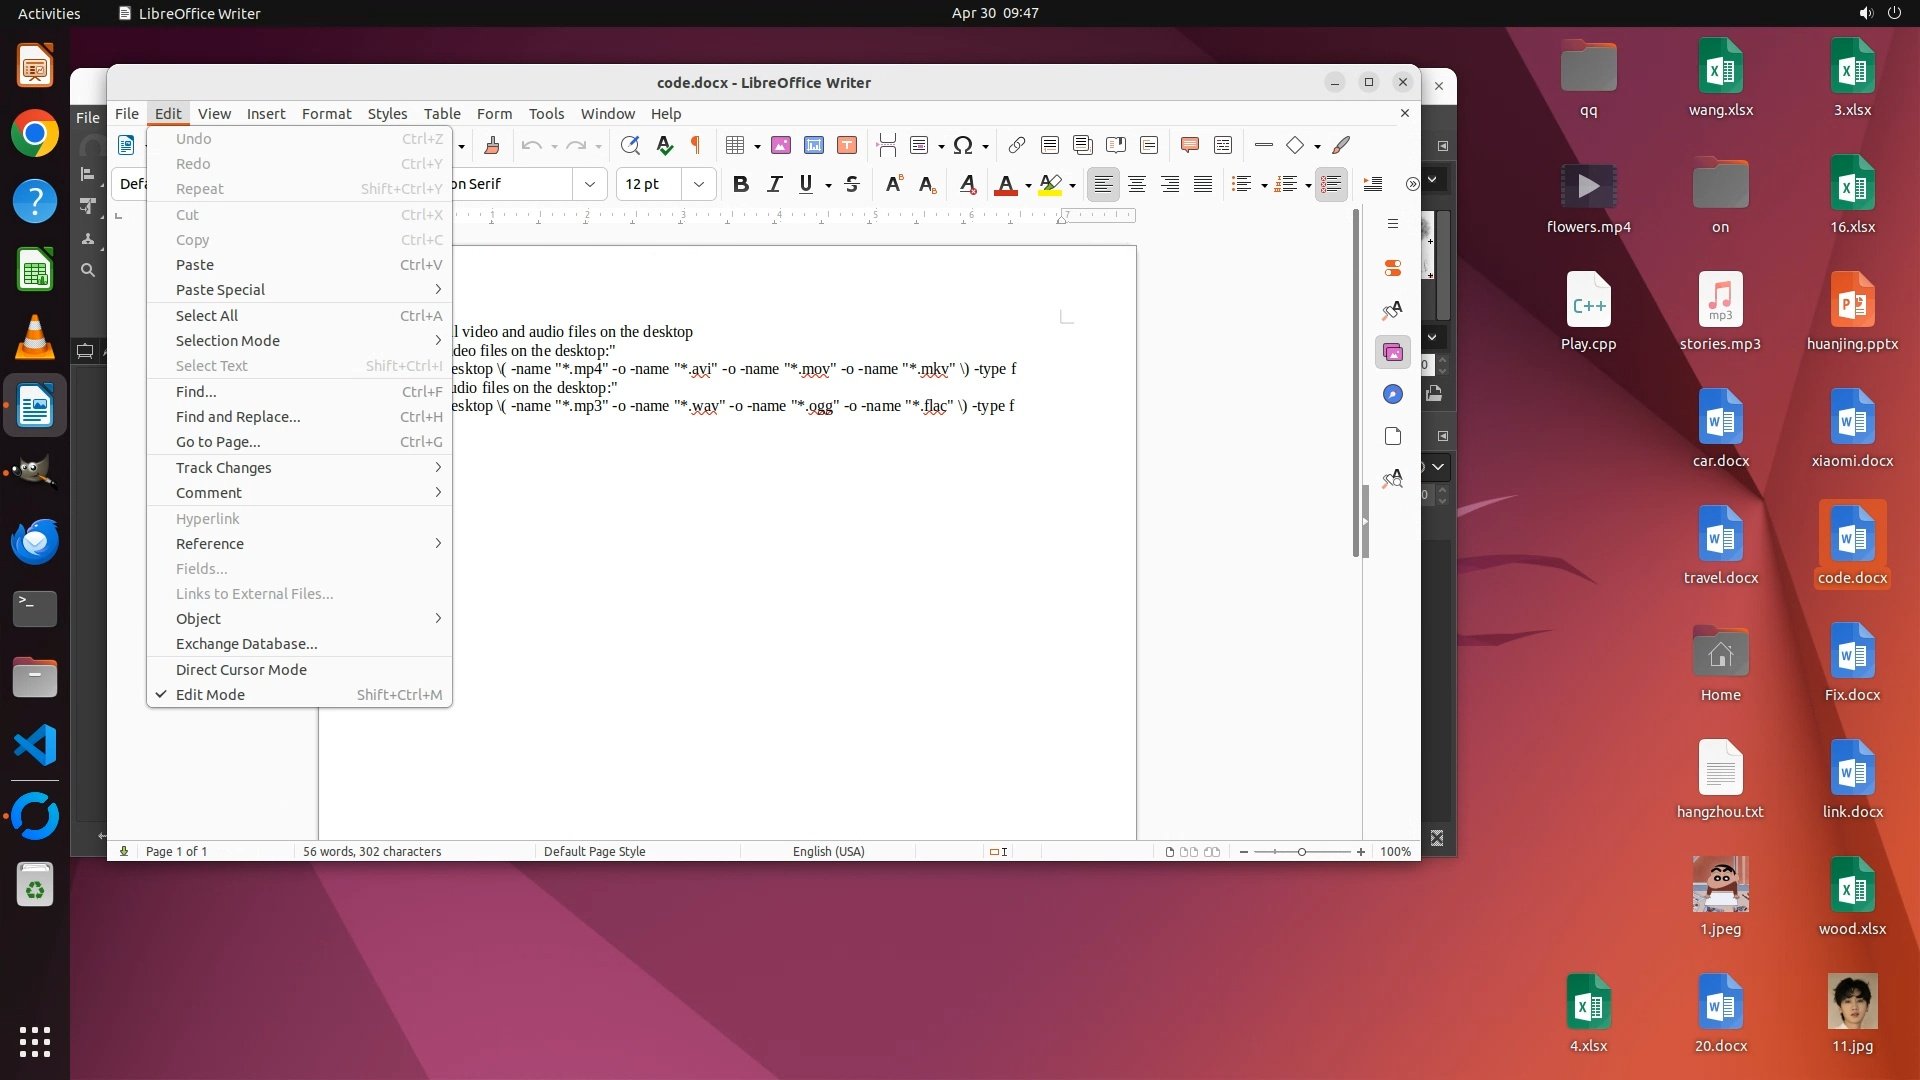Insert a table from the toolbar

735,146
